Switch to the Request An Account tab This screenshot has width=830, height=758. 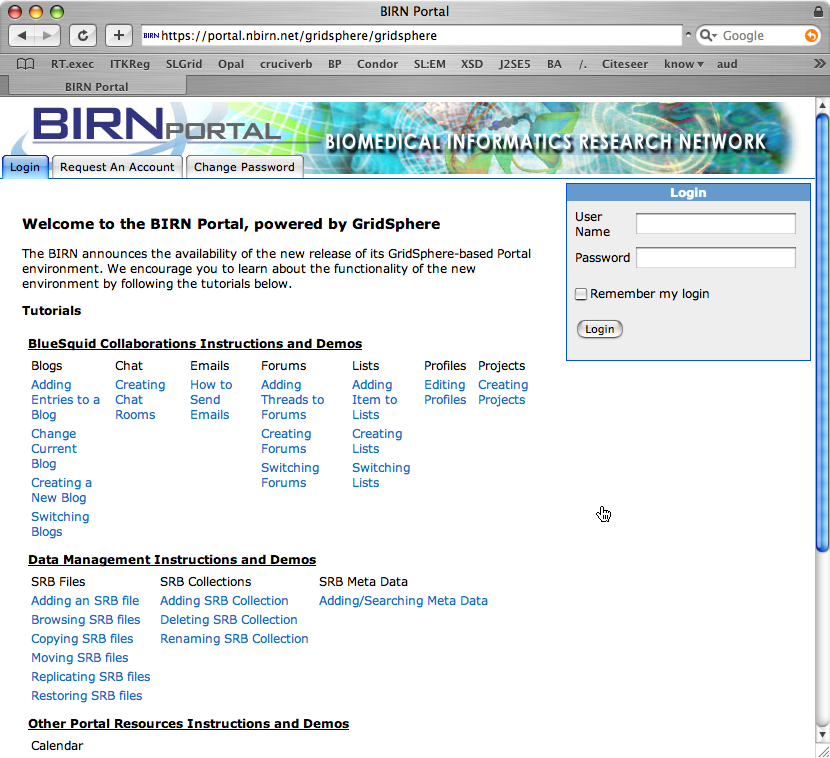[x=117, y=167]
